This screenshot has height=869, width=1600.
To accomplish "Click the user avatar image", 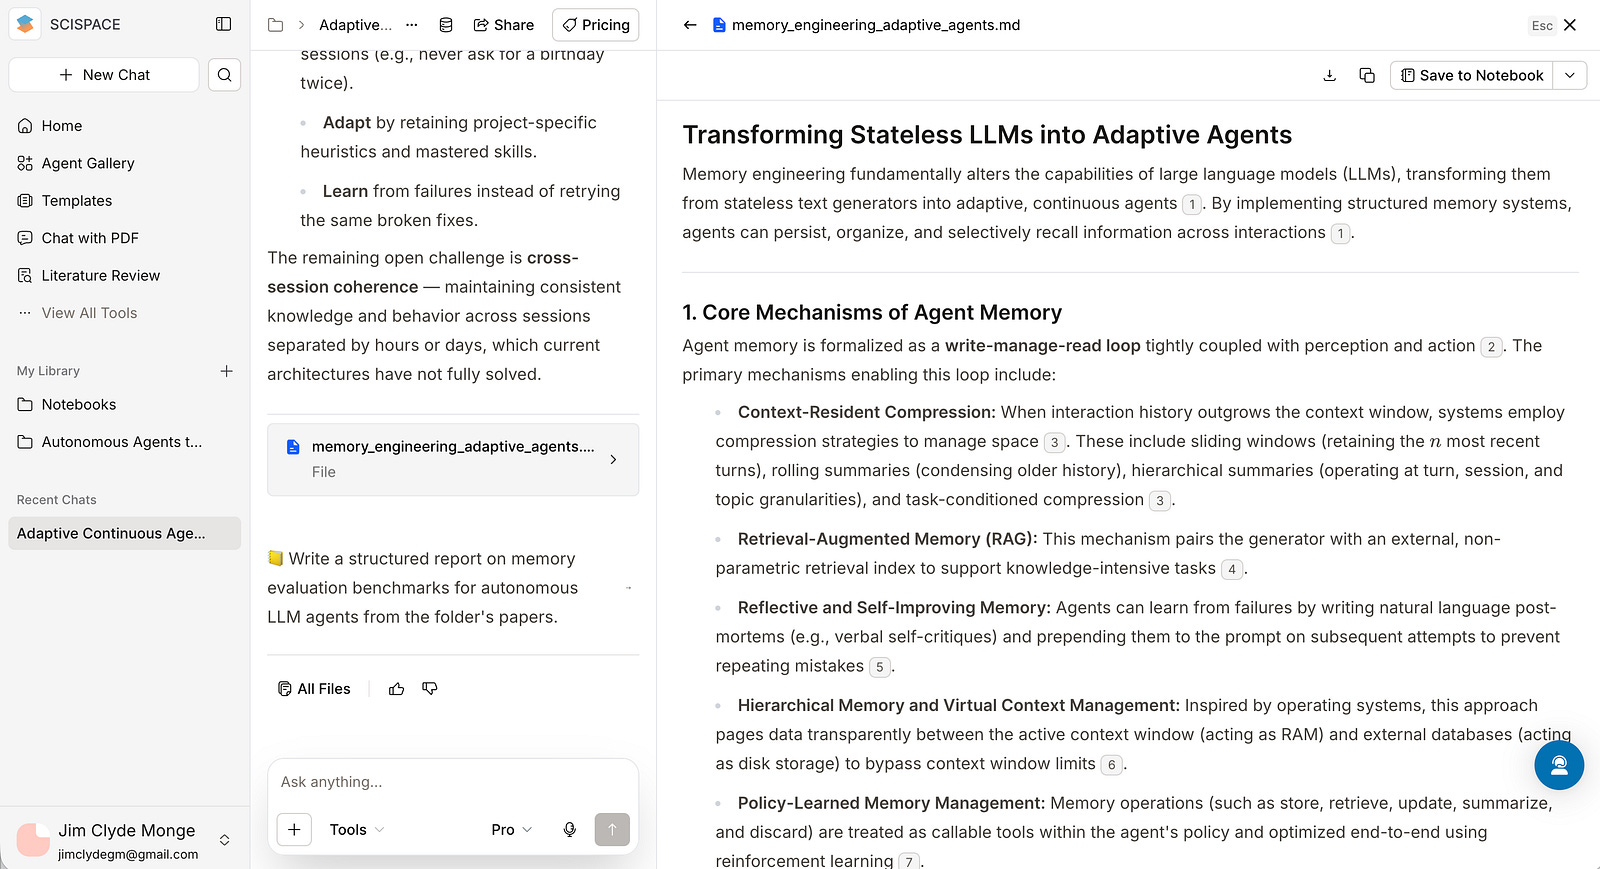I will 33,840.
